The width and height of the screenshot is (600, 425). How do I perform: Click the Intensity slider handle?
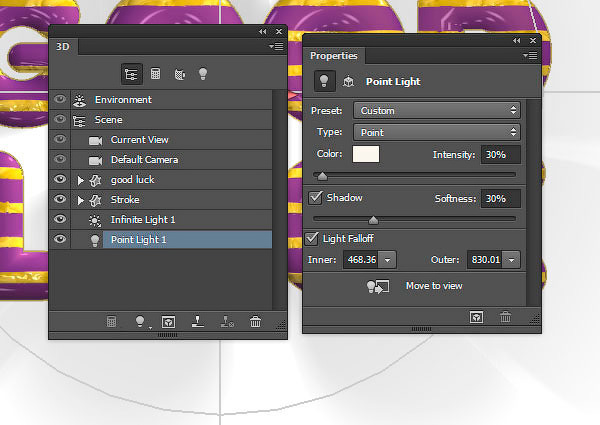coord(323,176)
